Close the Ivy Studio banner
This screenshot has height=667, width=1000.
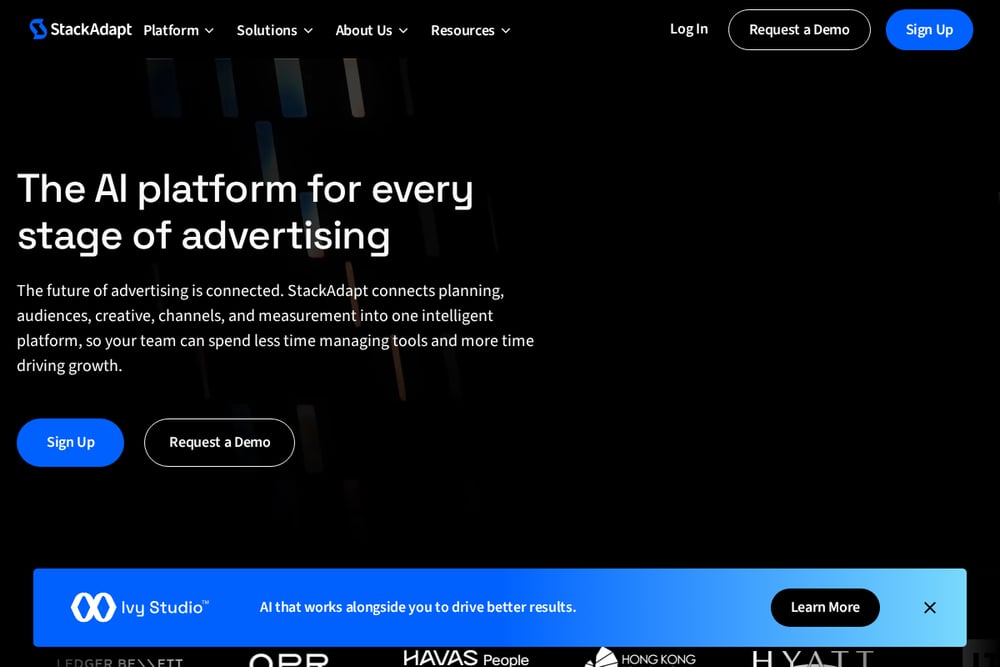[x=930, y=608]
